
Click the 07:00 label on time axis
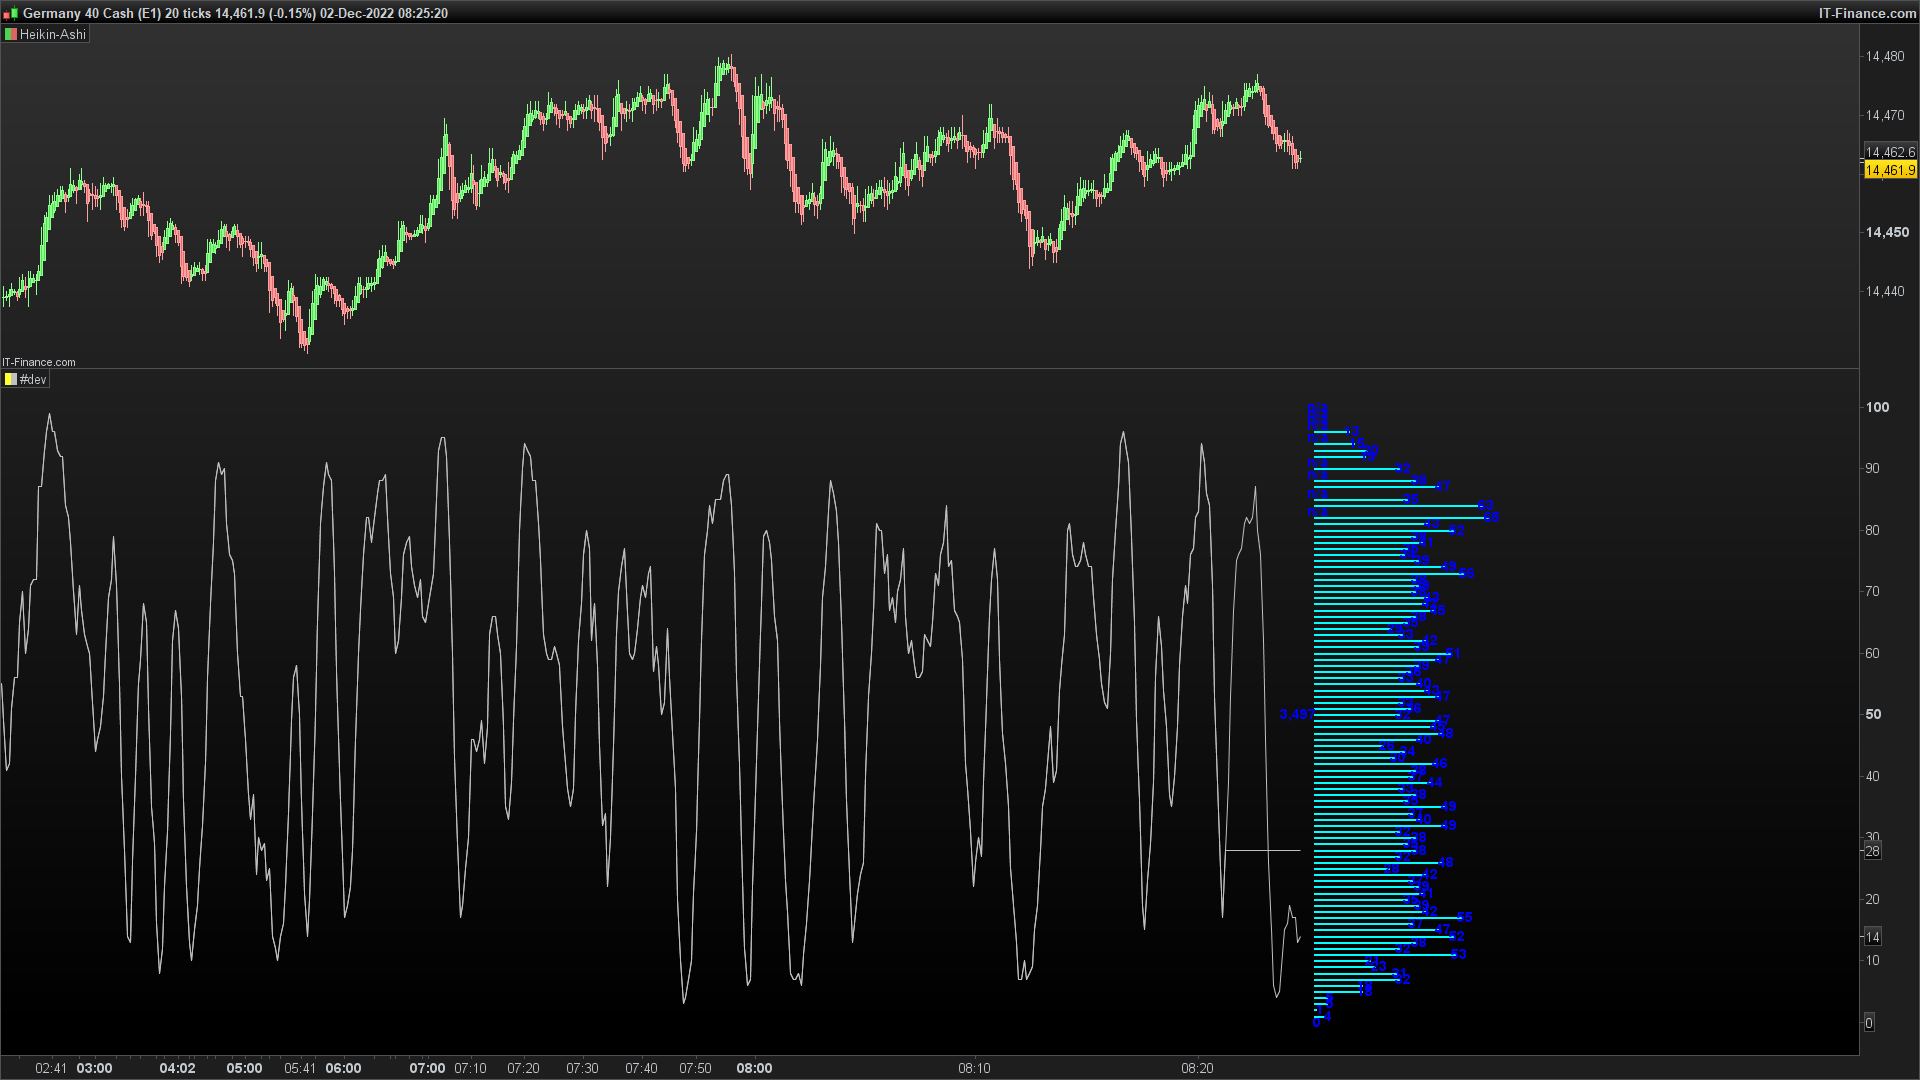427,1068
